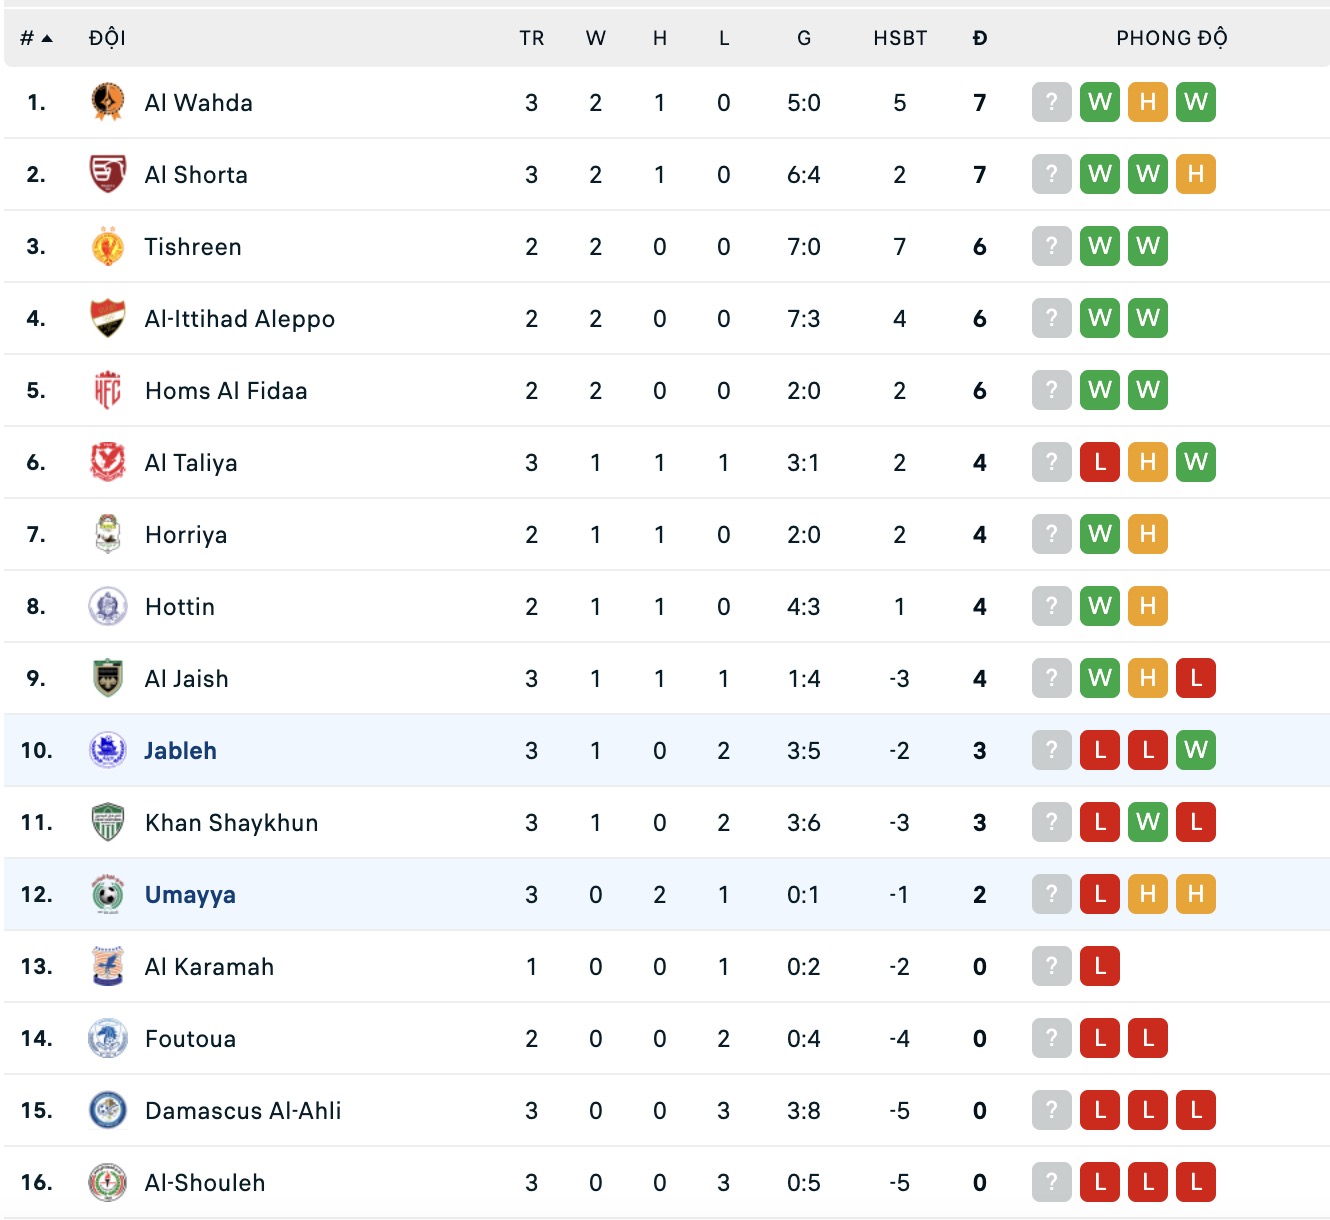
Task: Click the ĐỘI column header
Action: [x=107, y=38]
